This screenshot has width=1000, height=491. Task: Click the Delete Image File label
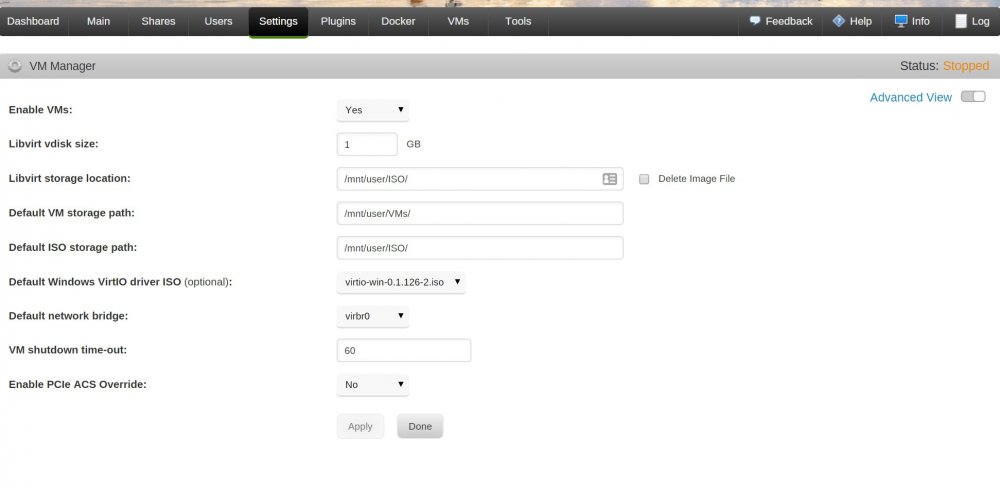point(696,179)
